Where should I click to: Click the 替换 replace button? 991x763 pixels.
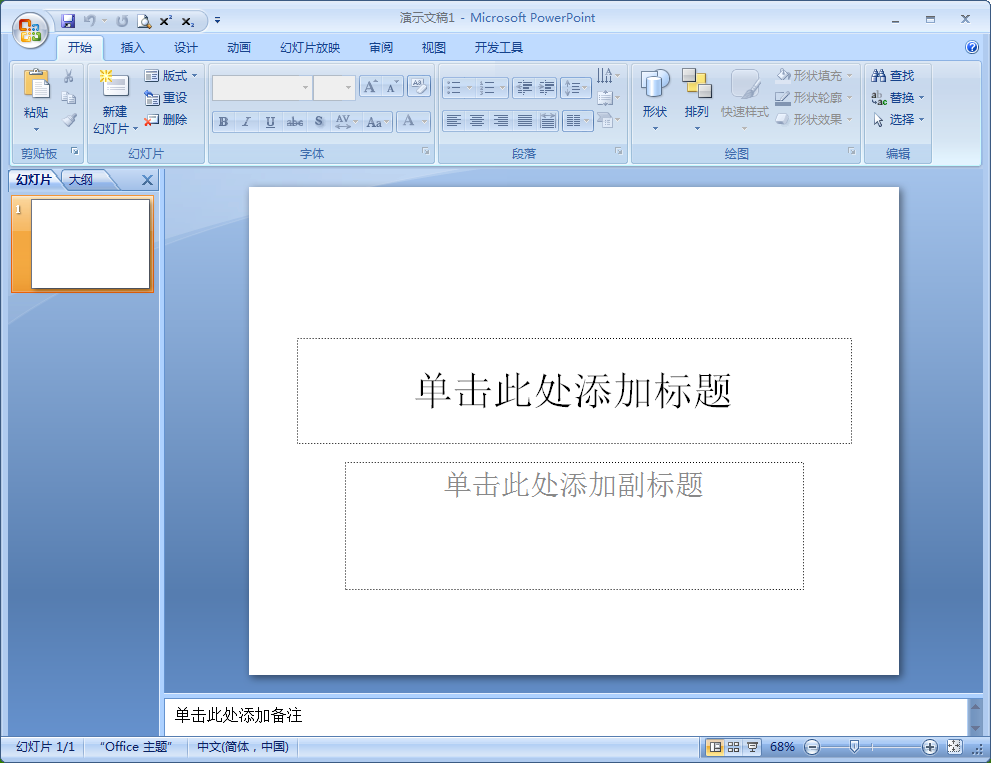(897, 98)
